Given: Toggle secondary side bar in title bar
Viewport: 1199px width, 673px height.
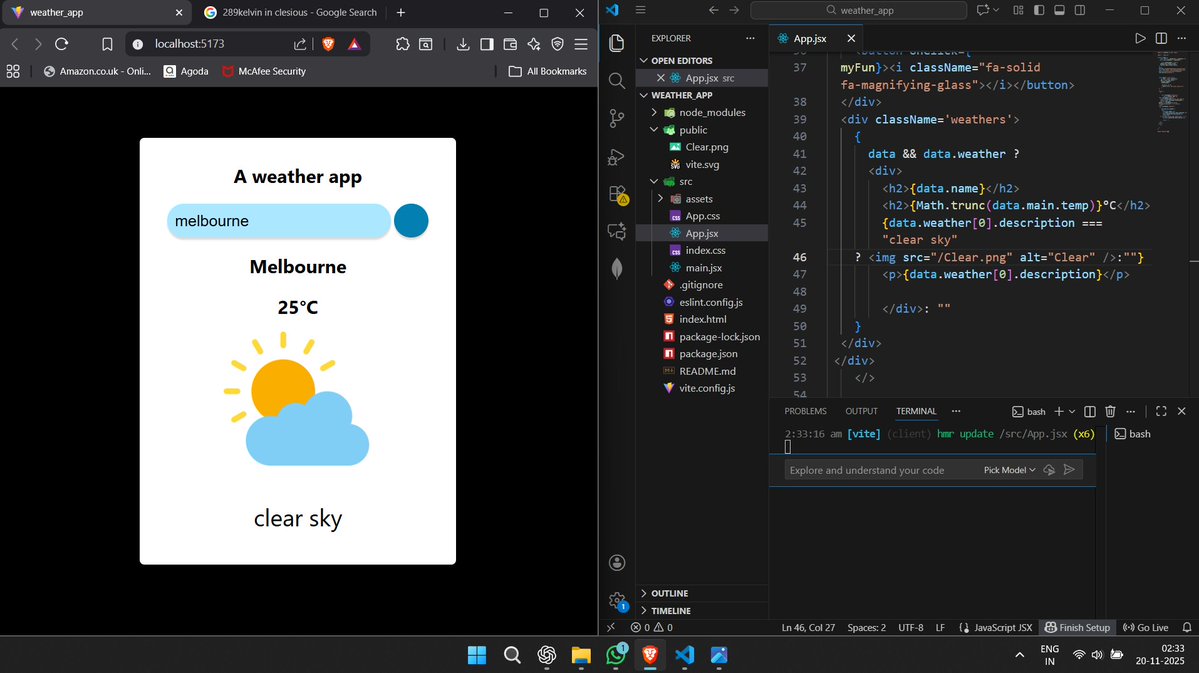Looking at the screenshot, I should point(1080,10).
